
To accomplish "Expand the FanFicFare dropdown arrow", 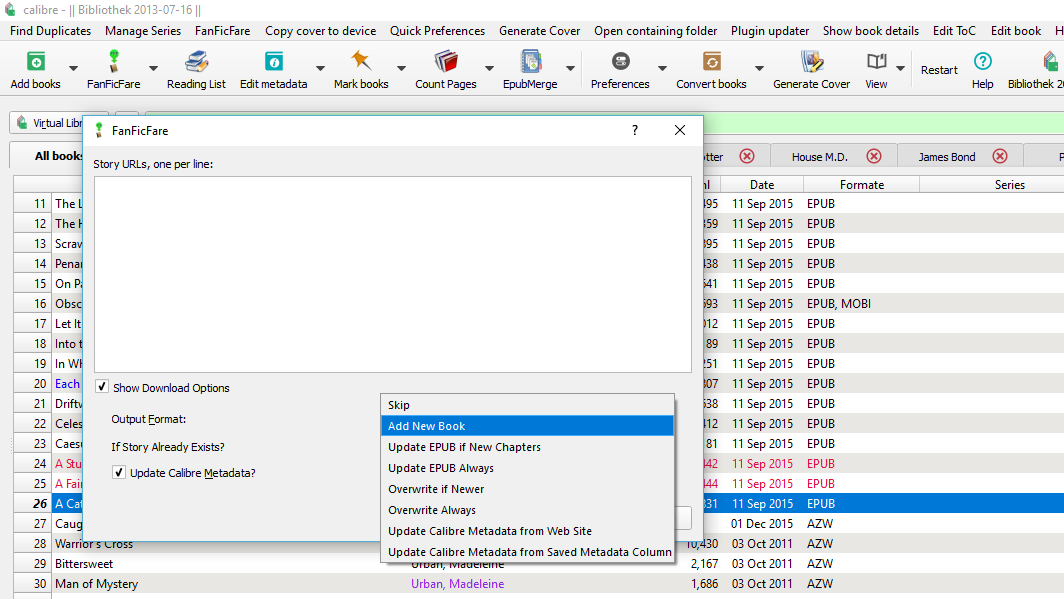I will (153, 68).
